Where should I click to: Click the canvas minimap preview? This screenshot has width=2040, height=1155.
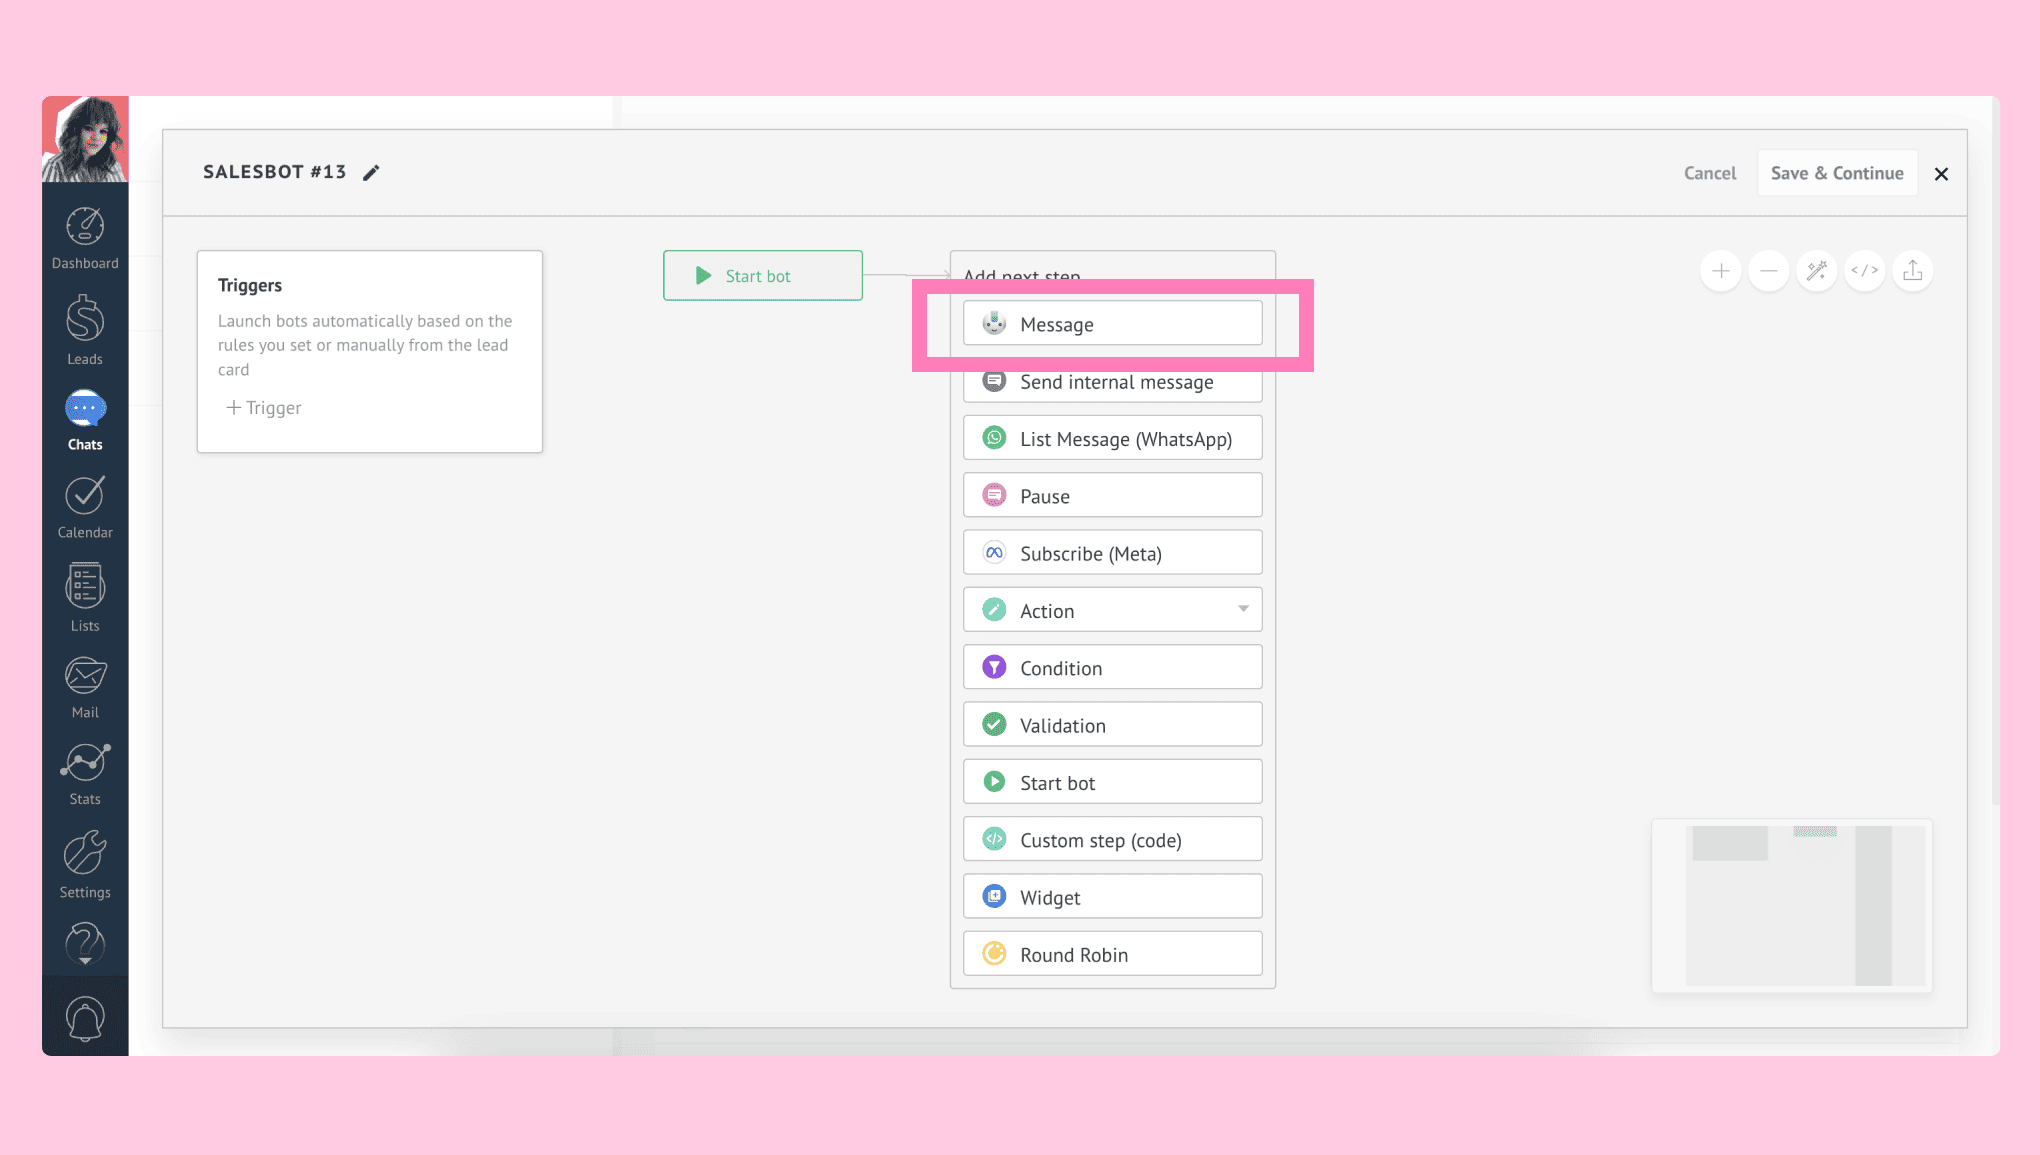click(x=1791, y=905)
